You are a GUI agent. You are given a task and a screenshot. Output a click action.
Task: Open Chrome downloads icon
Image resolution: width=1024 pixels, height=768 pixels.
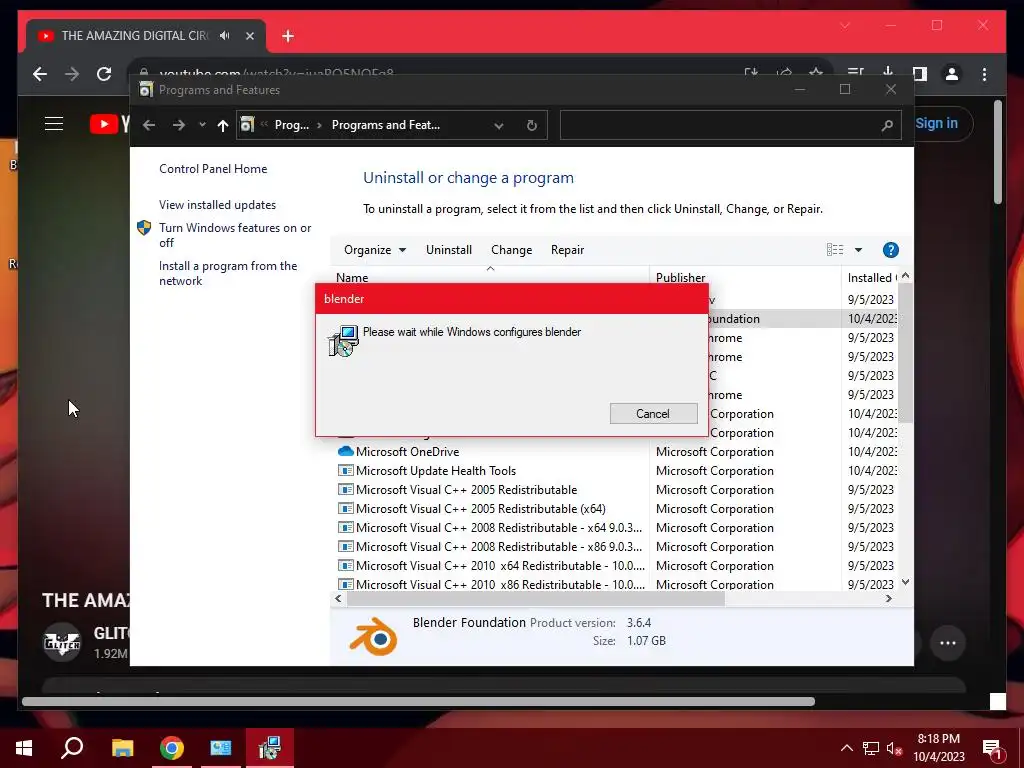pyautogui.click(x=888, y=73)
